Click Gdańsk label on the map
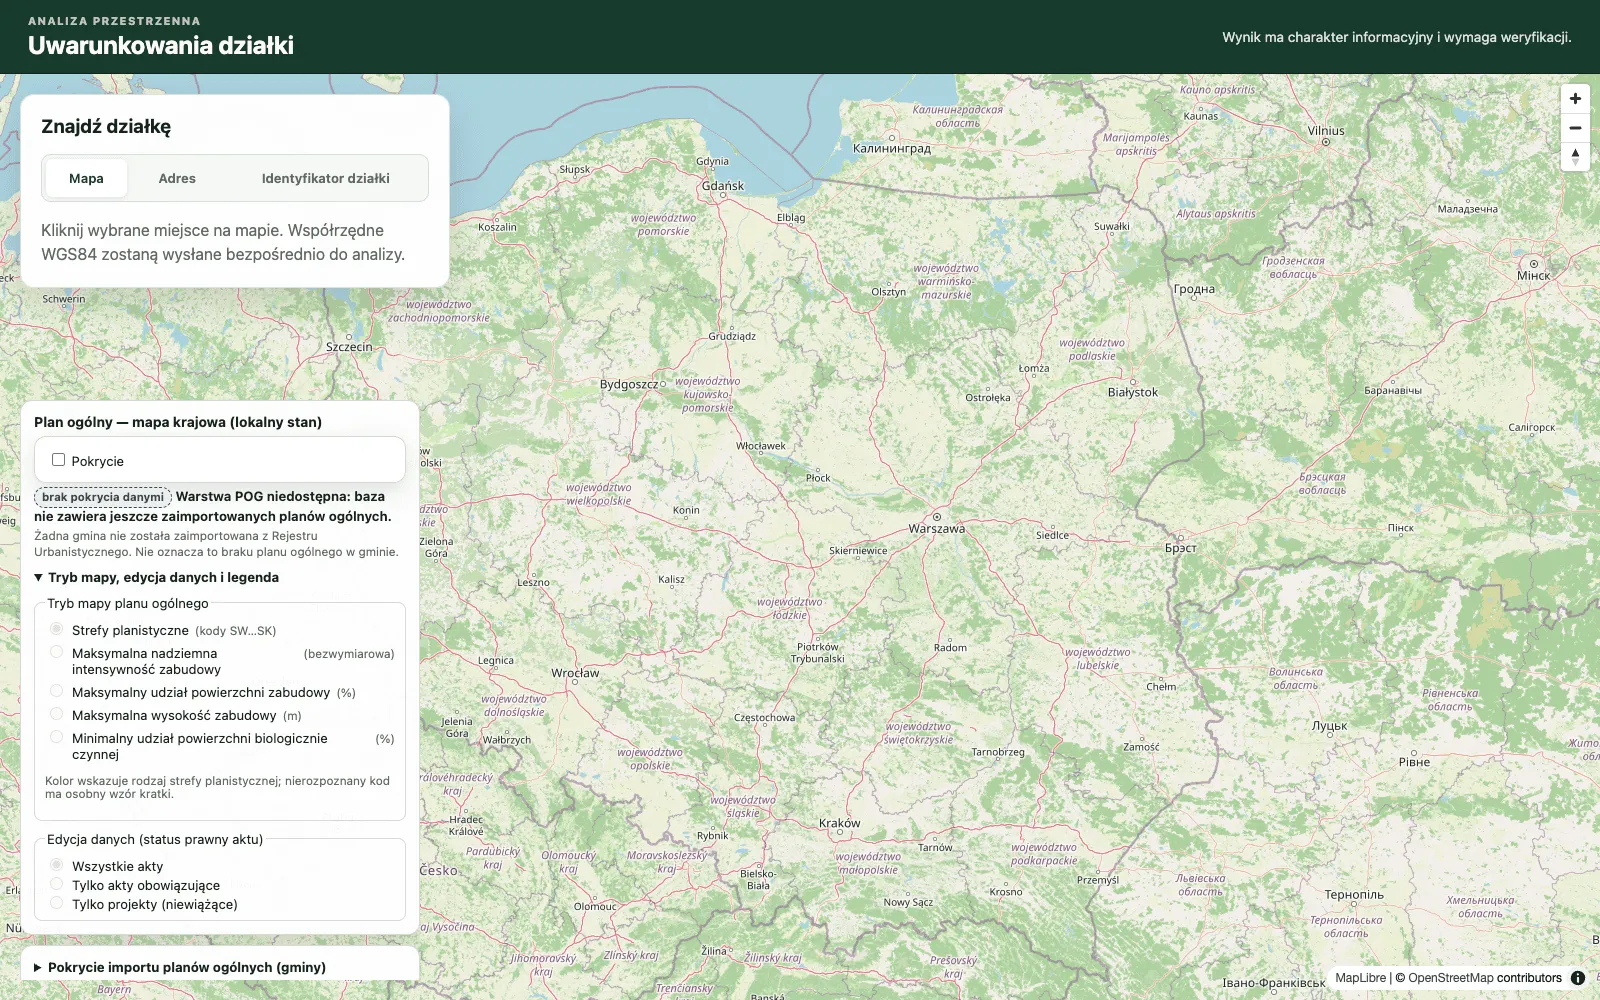 point(723,186)
